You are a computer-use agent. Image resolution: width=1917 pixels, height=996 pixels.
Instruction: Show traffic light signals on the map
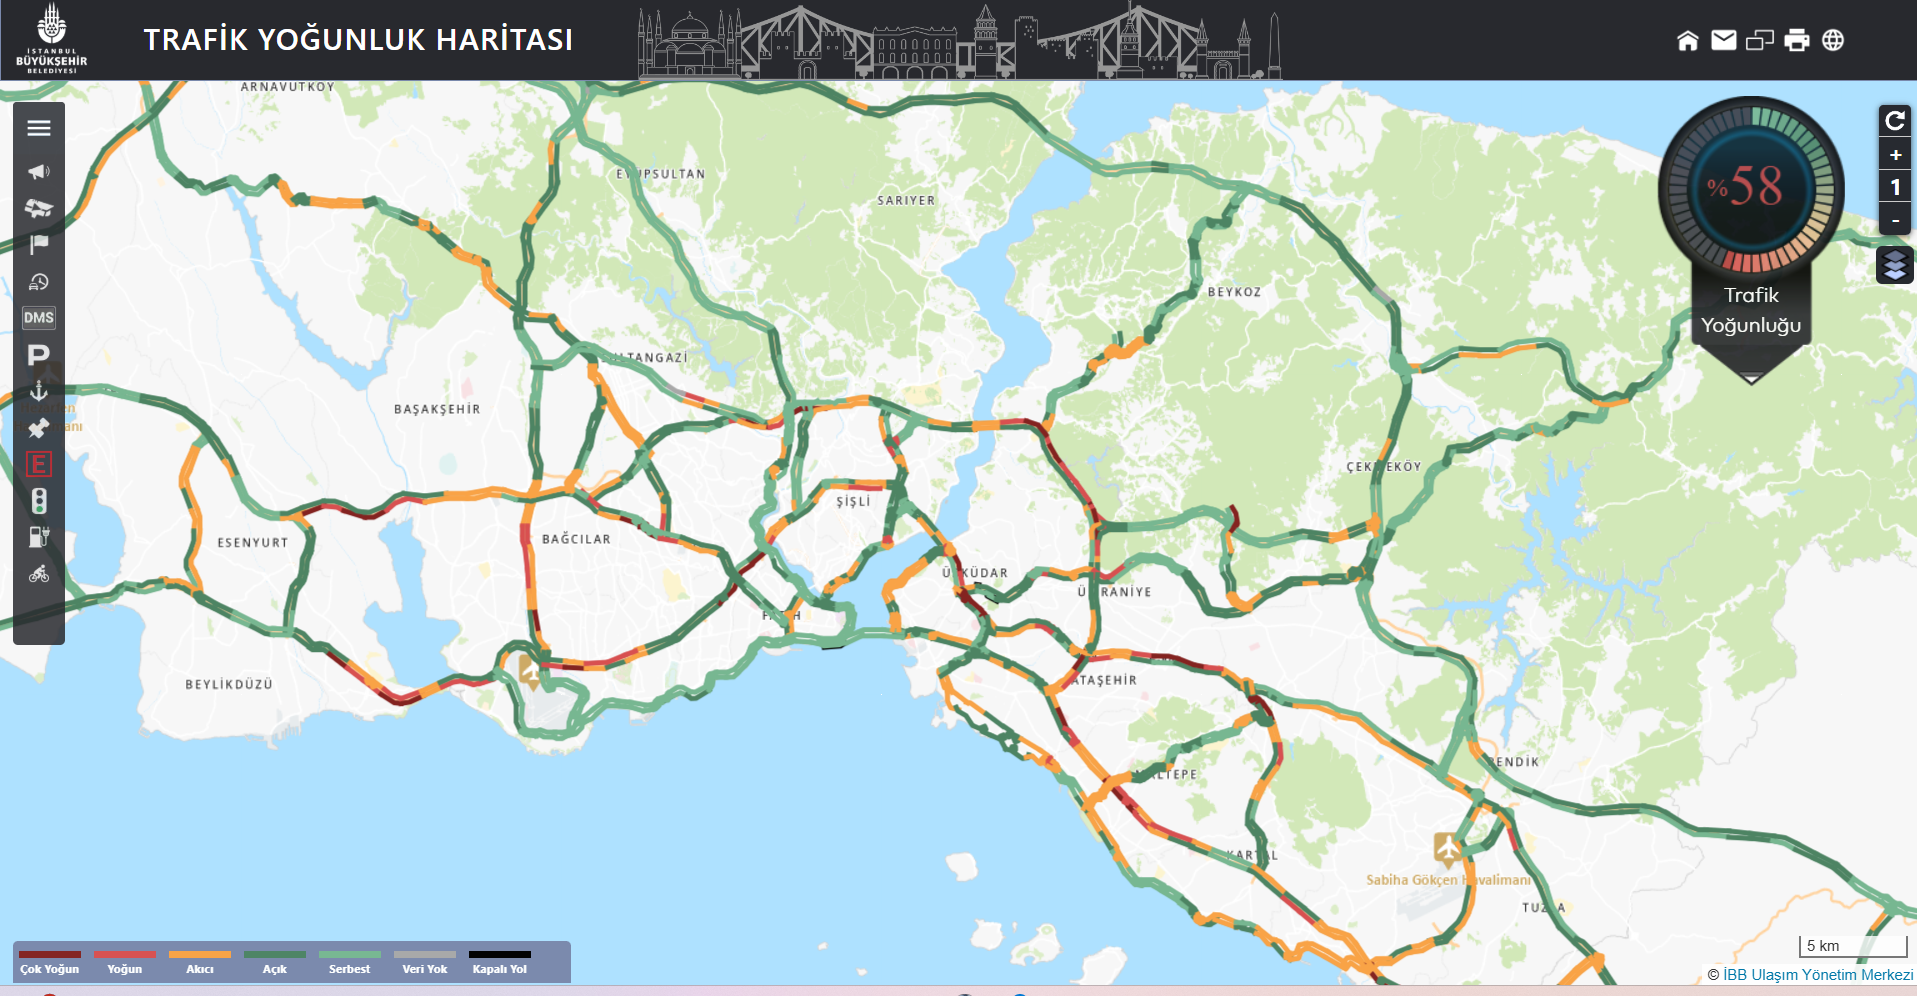pos(39,501)
